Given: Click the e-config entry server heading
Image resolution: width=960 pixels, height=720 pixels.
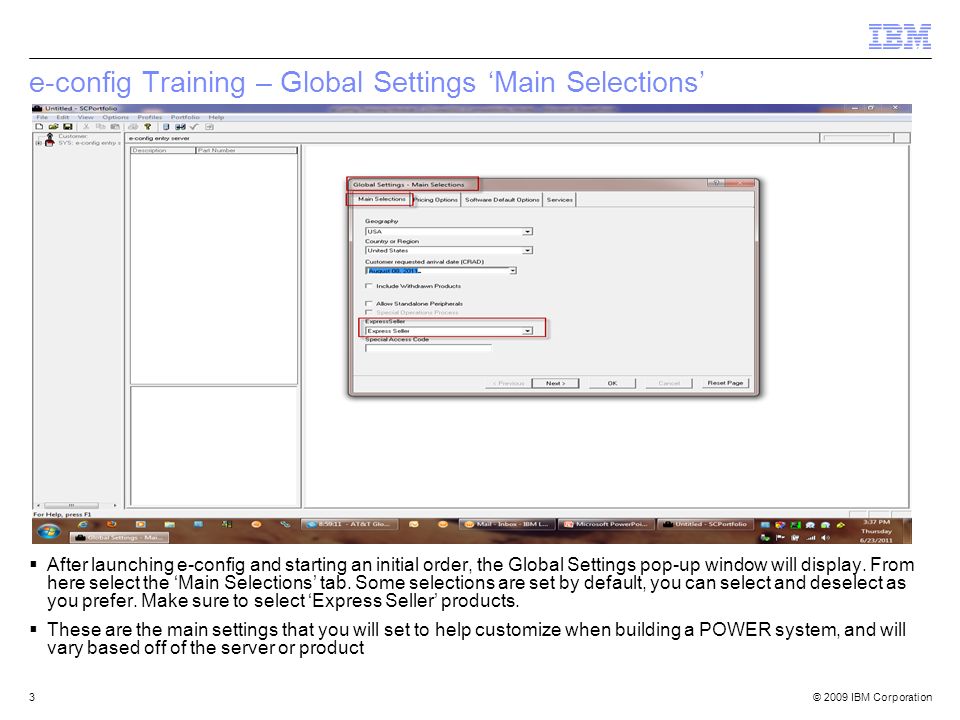Looking at the screenshot, I should [159, 138].
